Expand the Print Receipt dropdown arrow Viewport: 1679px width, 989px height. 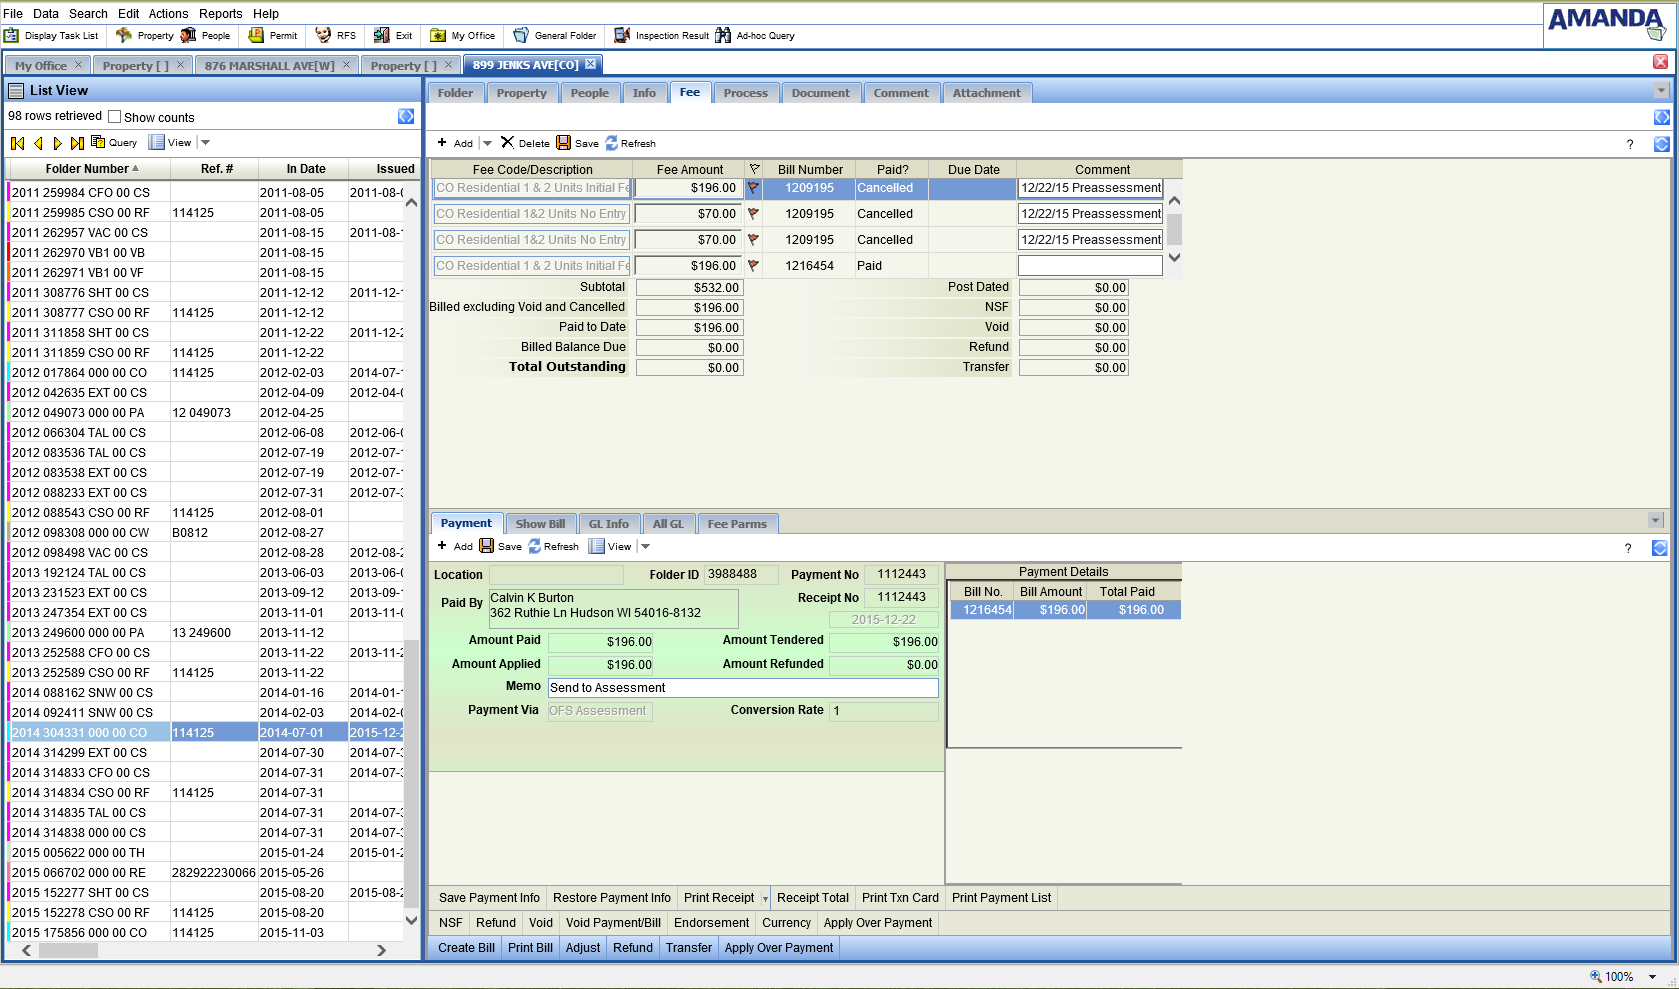[x=765, y=899]
